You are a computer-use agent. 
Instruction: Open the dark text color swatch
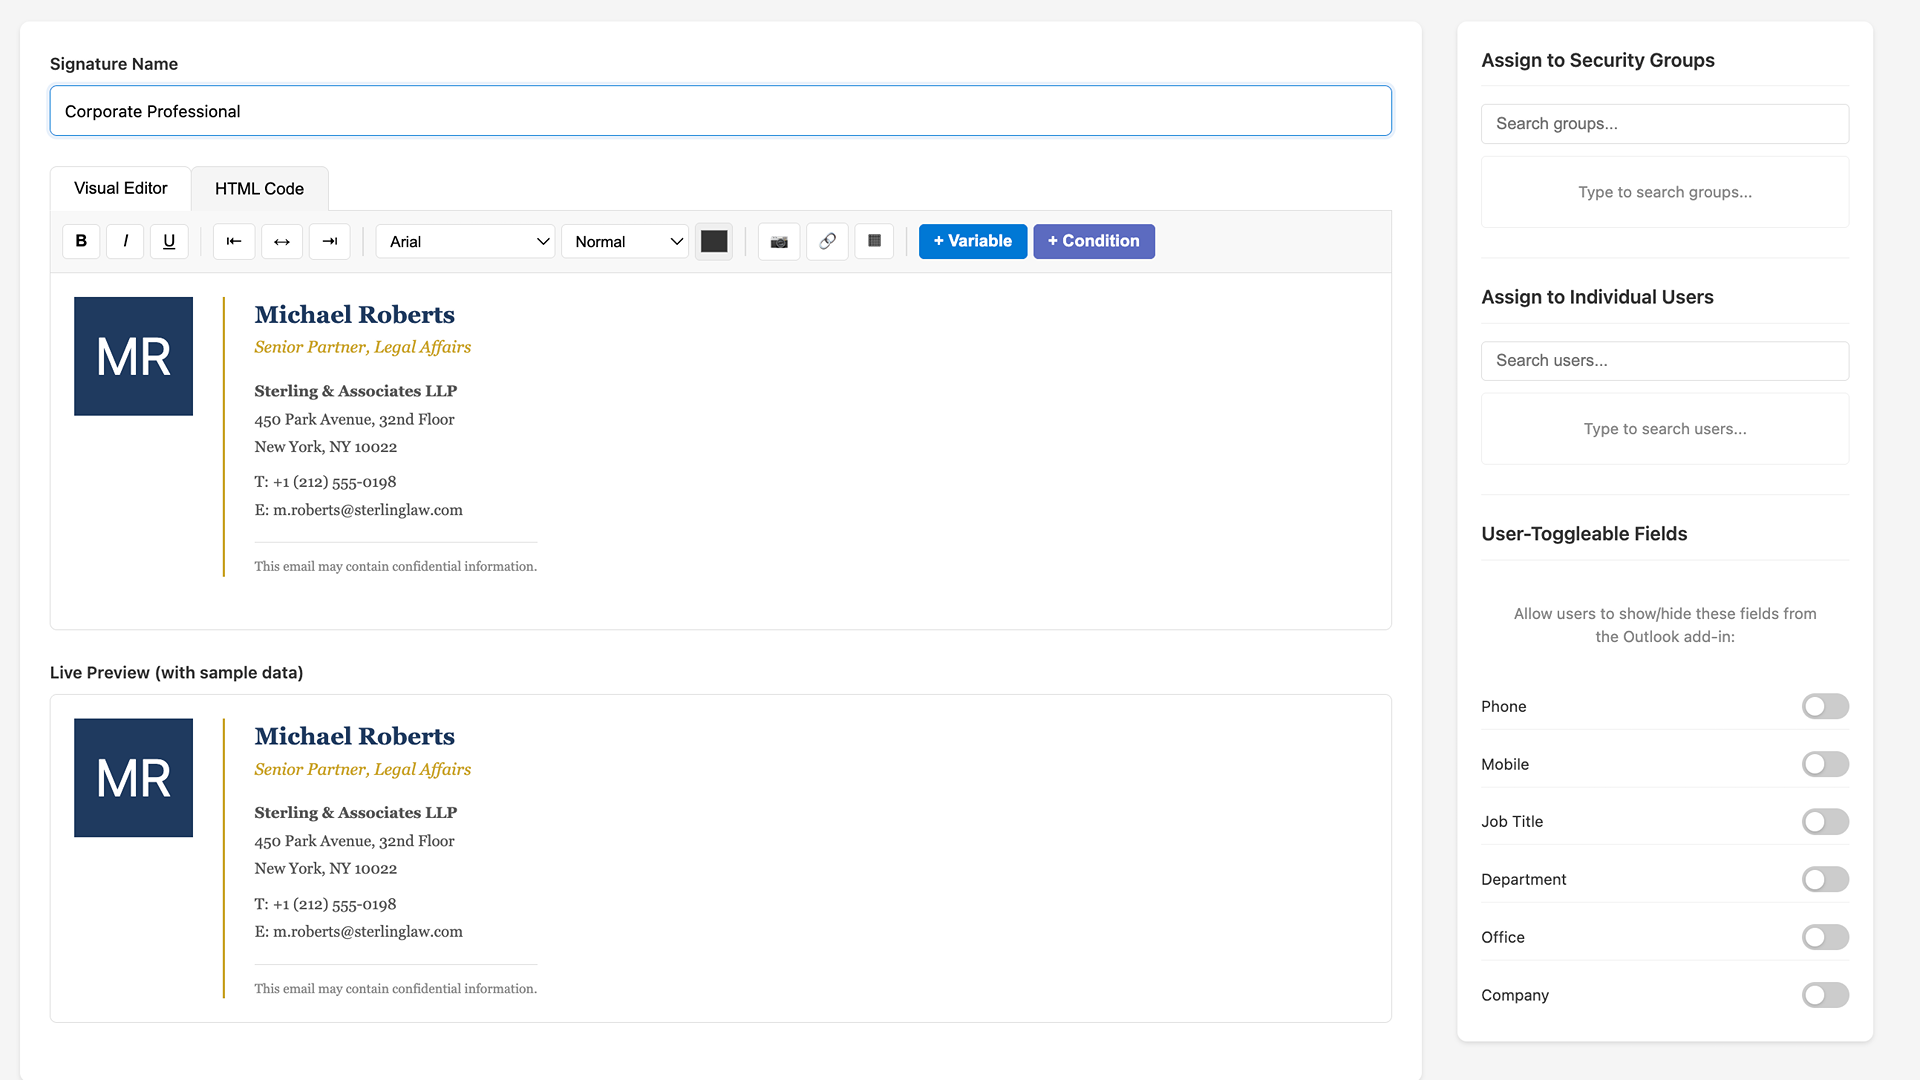(714, 241)
